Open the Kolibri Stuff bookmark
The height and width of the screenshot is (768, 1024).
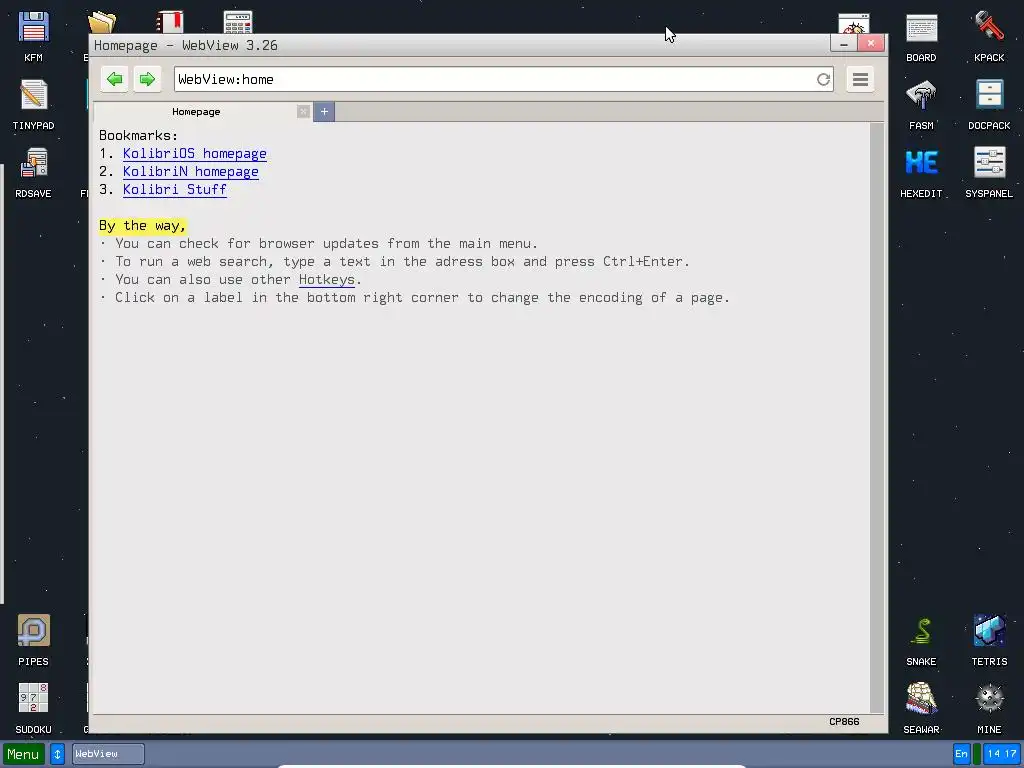175,189
